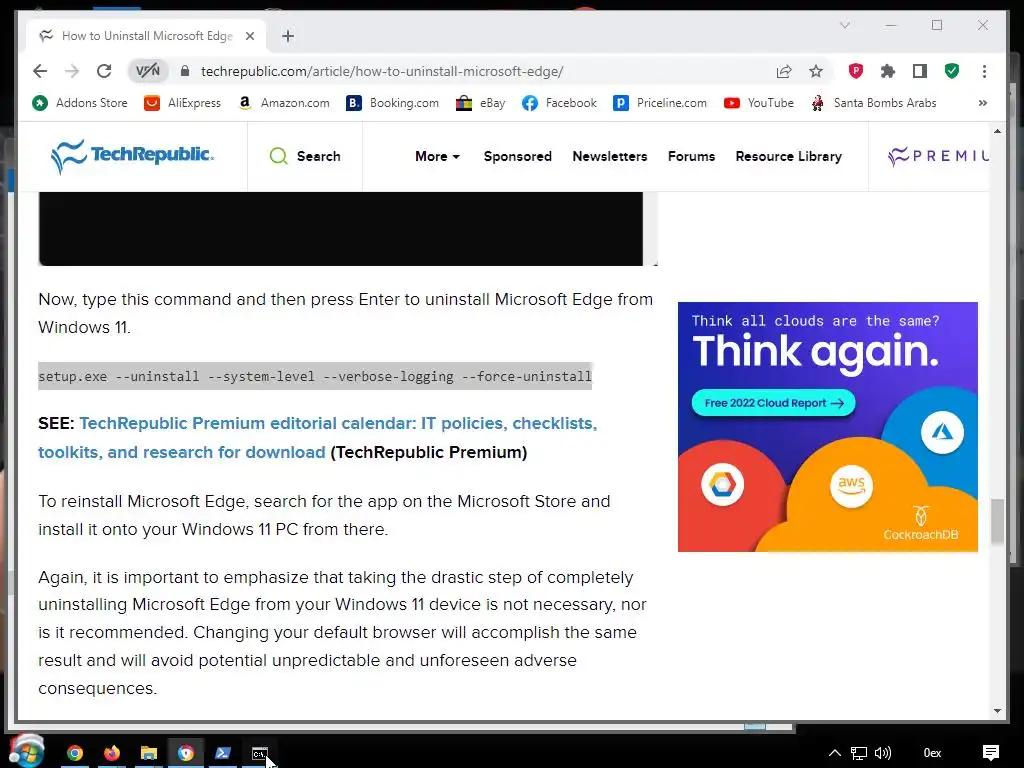
Task: Switch to active Chrome window in taskbar
Action: point(185,753)
